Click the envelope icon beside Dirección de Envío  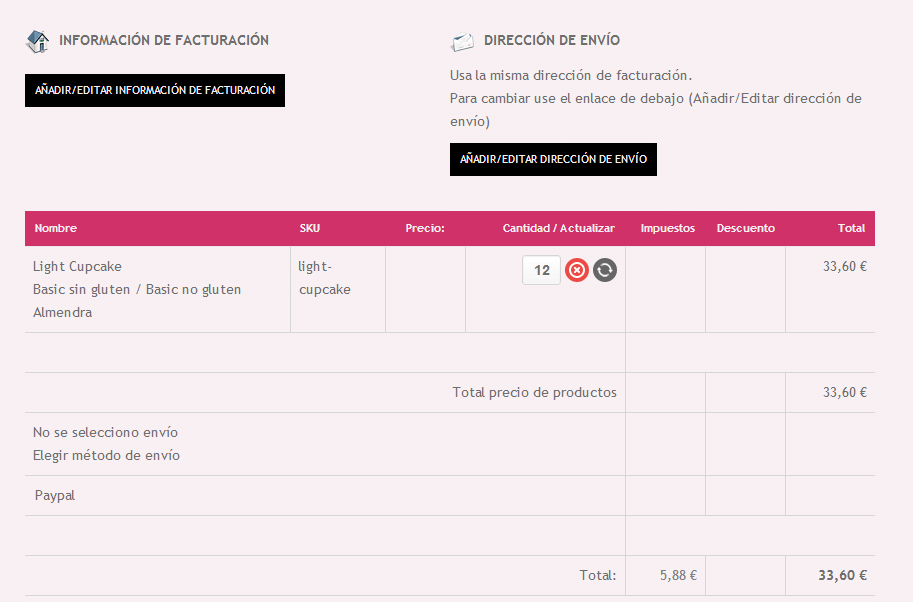(x=462, y=42)
